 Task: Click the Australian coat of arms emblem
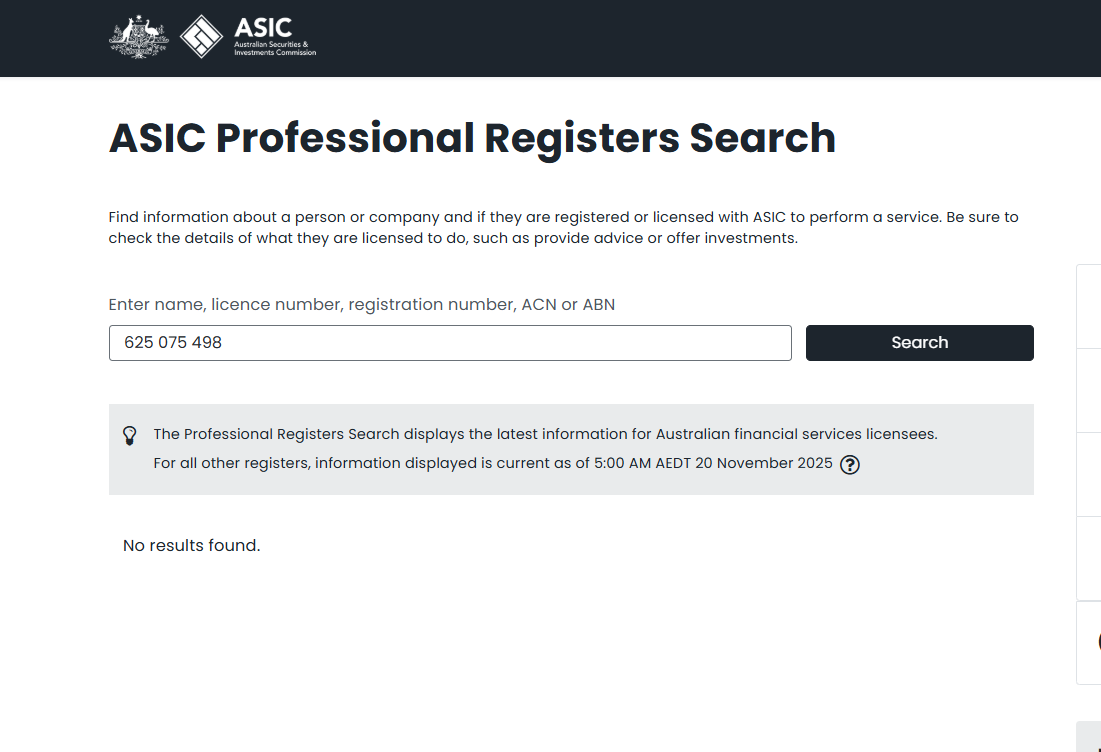pyautogui.click(x=139, y=37)
